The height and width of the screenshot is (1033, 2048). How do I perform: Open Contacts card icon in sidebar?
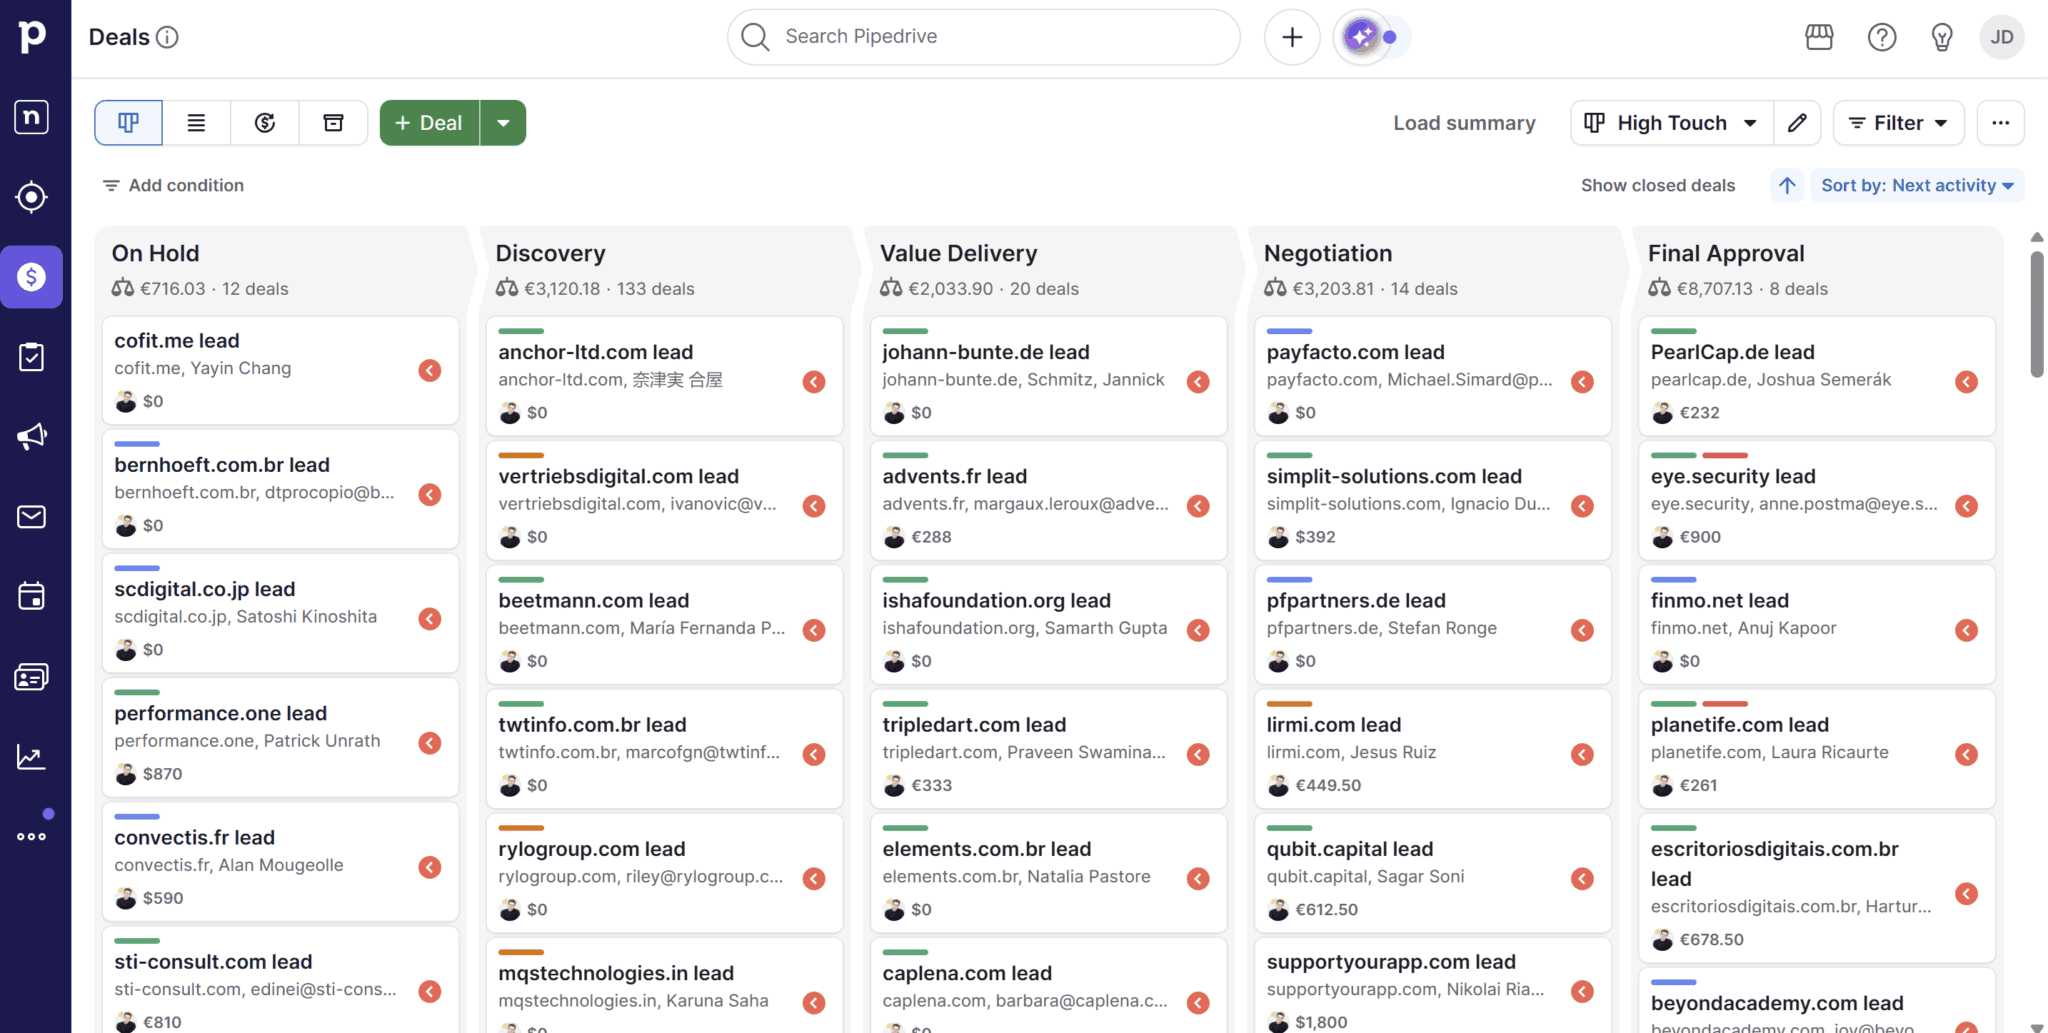click(32, 677)
